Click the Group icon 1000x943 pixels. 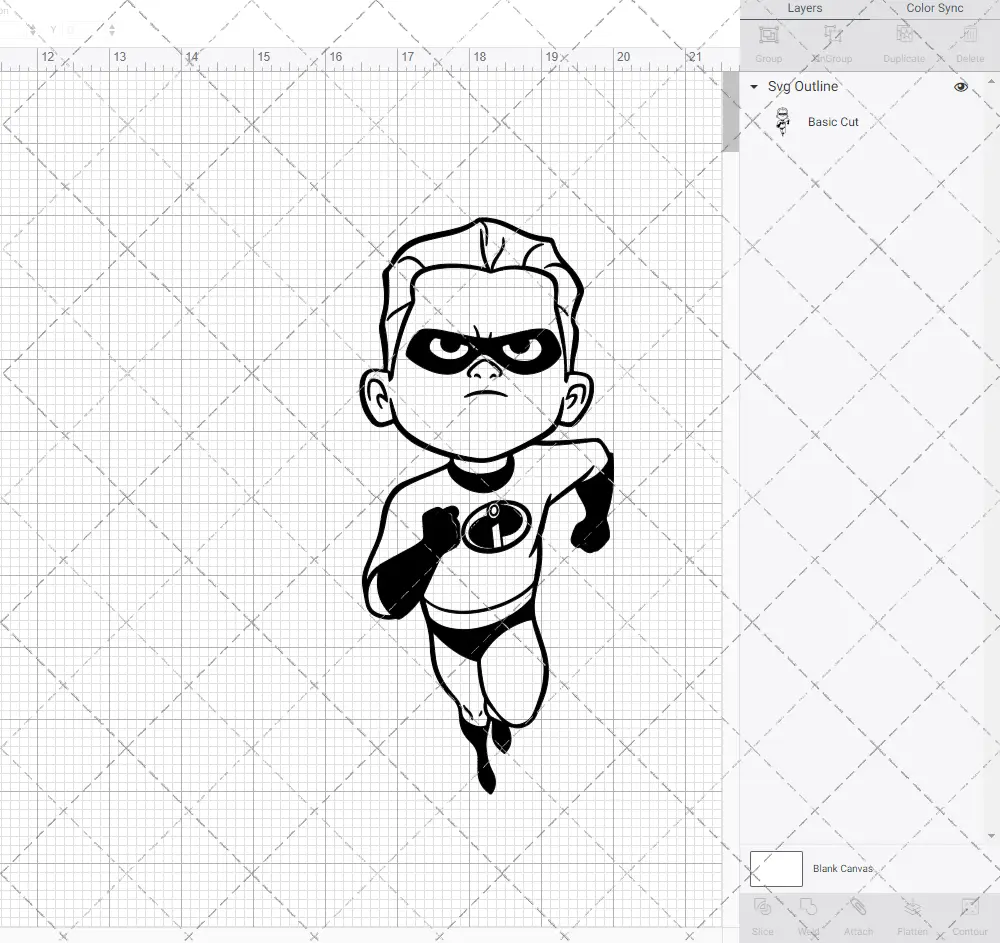click(768, 42)
